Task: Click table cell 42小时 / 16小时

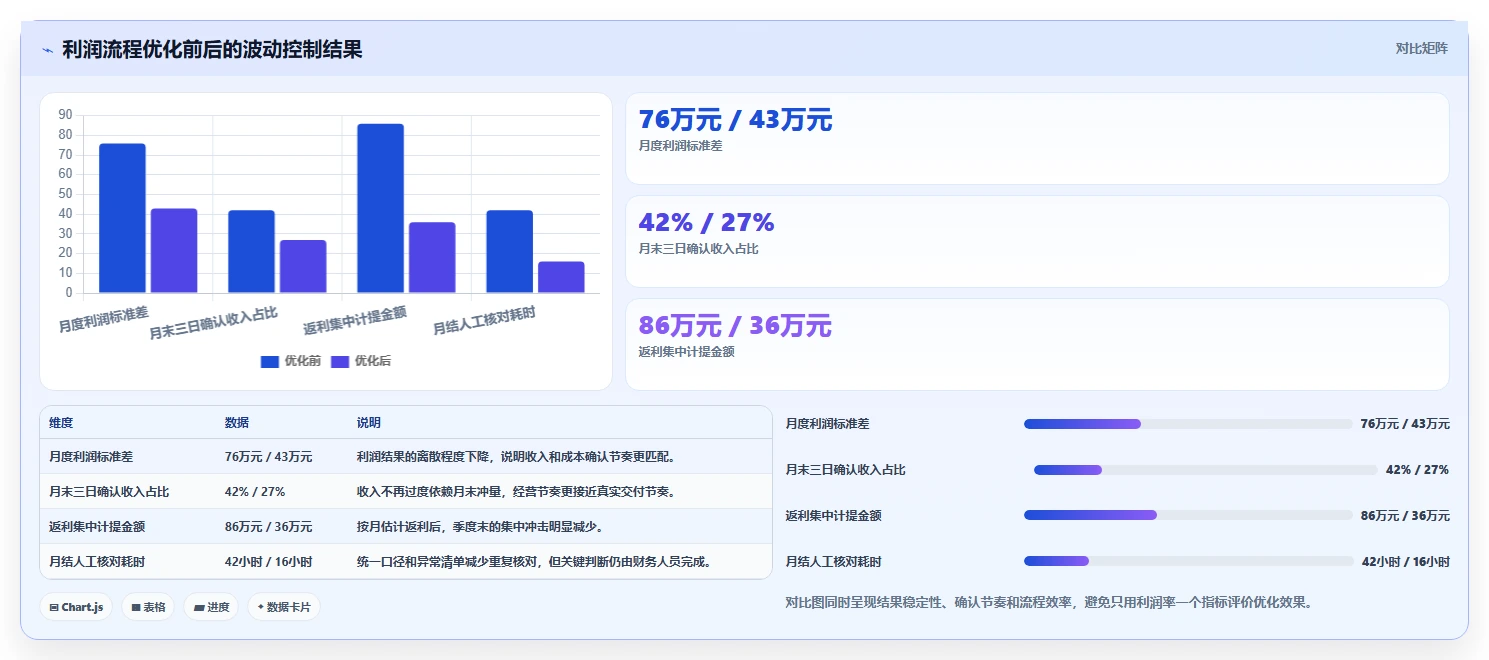Action: point(268,562)
